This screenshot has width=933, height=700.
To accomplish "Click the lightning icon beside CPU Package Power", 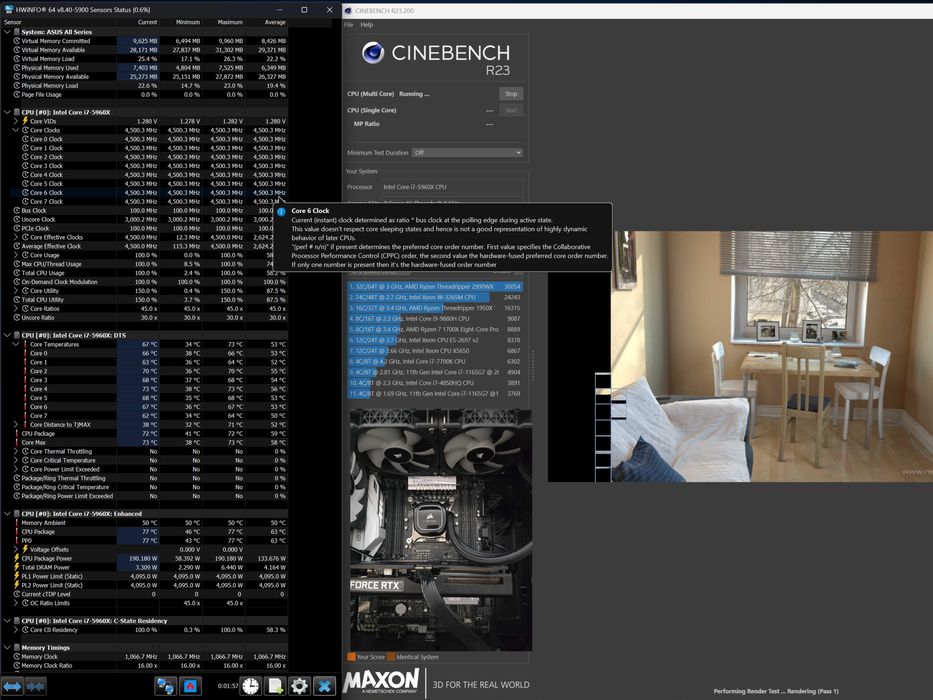I will pos(17,558).
